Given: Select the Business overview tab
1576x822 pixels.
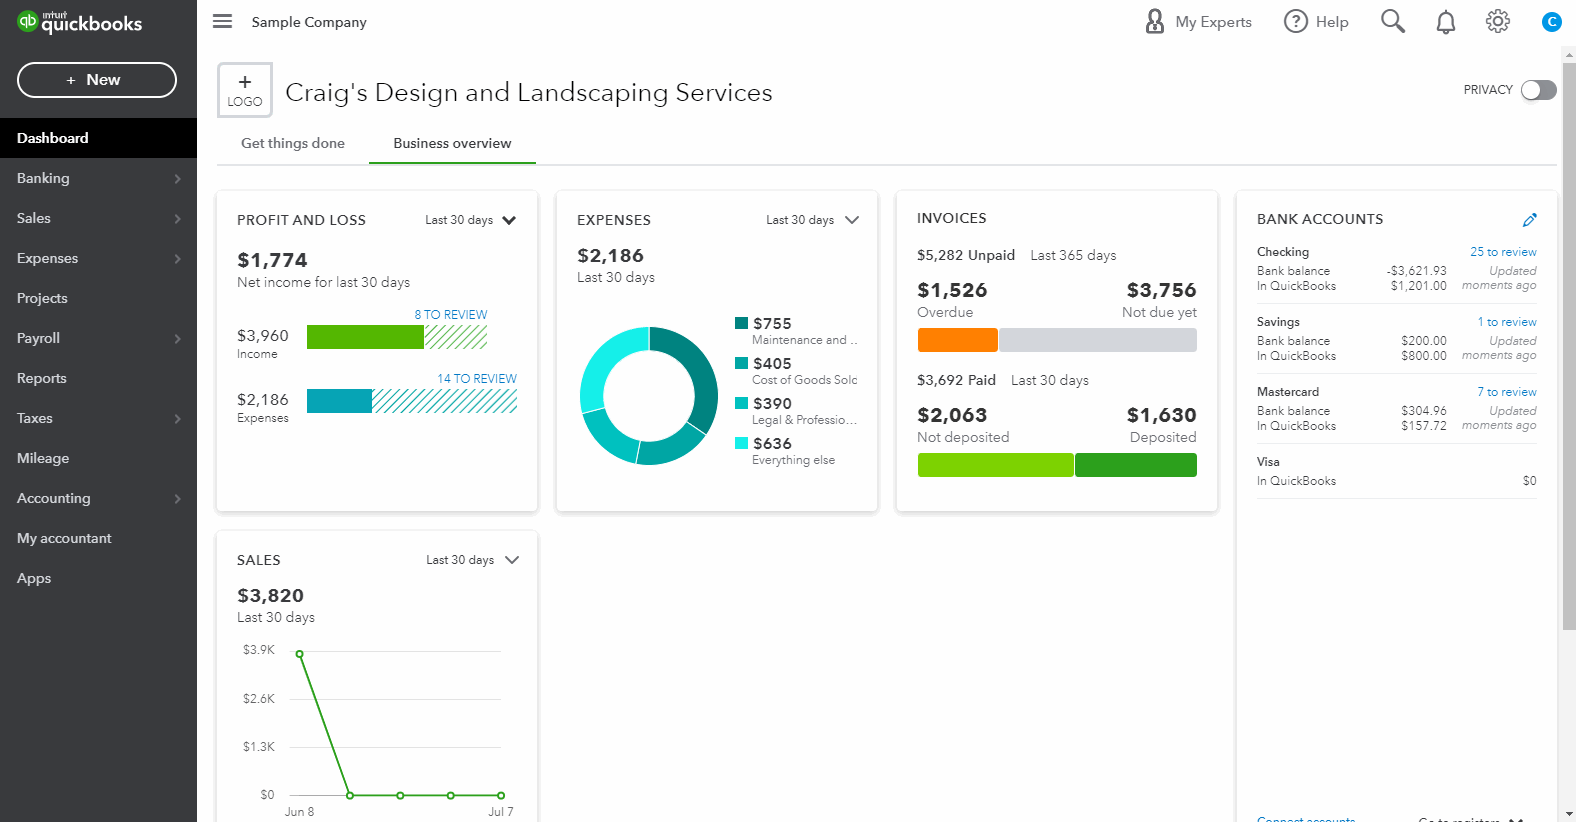Looking at the screenshot, I should click(x=452, y=143).
